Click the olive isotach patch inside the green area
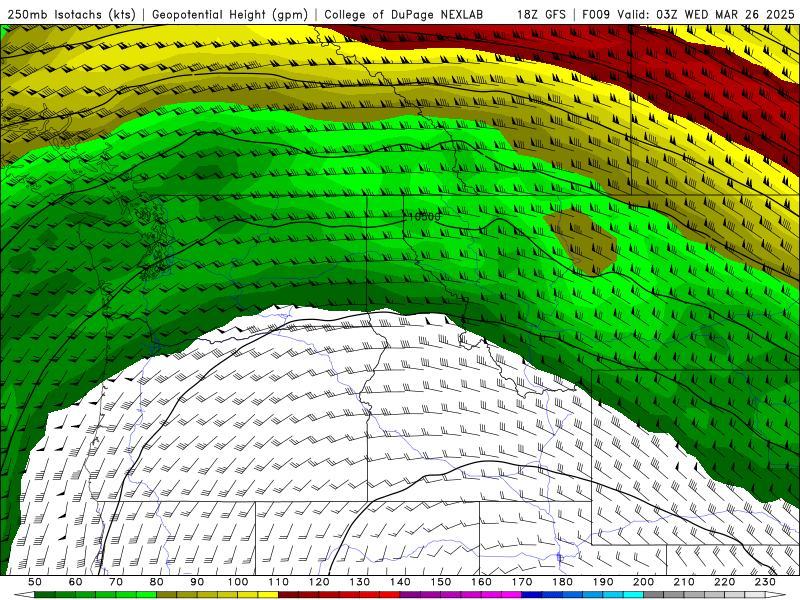This screenshot has height=600, width=800. [580, 240]
